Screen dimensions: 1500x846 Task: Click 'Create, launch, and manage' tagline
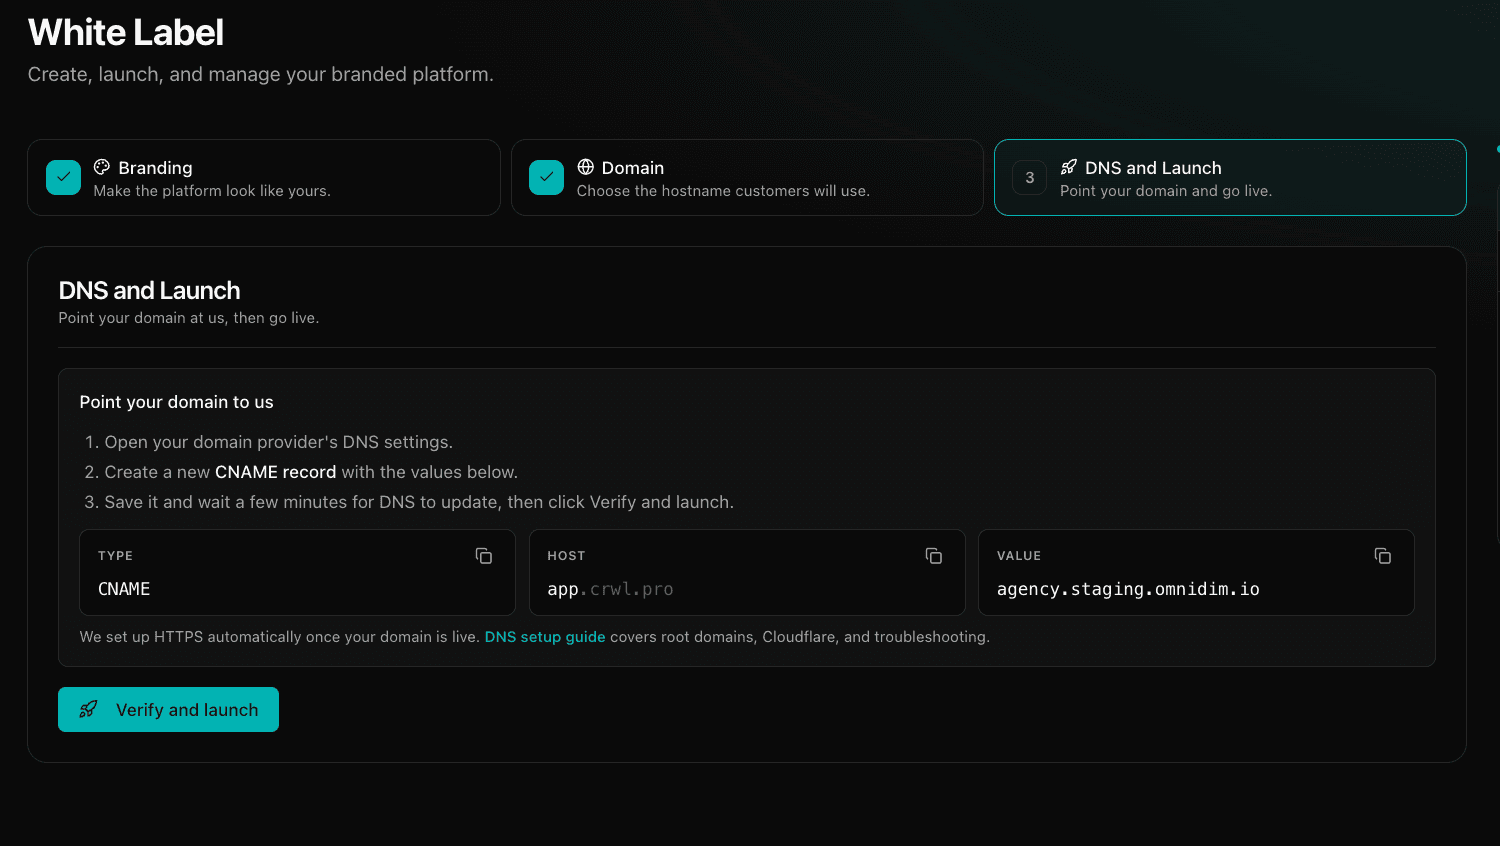(x=261, y=74)
